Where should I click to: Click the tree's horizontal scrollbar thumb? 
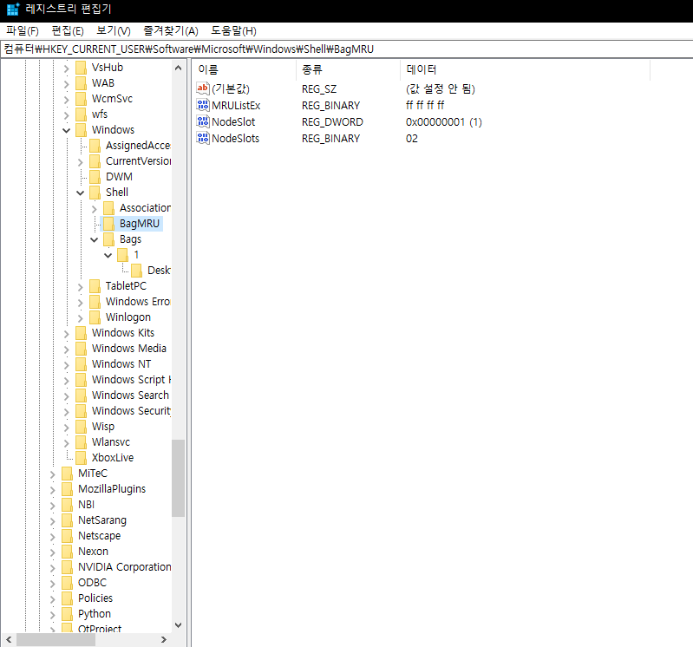pos(55,640)
